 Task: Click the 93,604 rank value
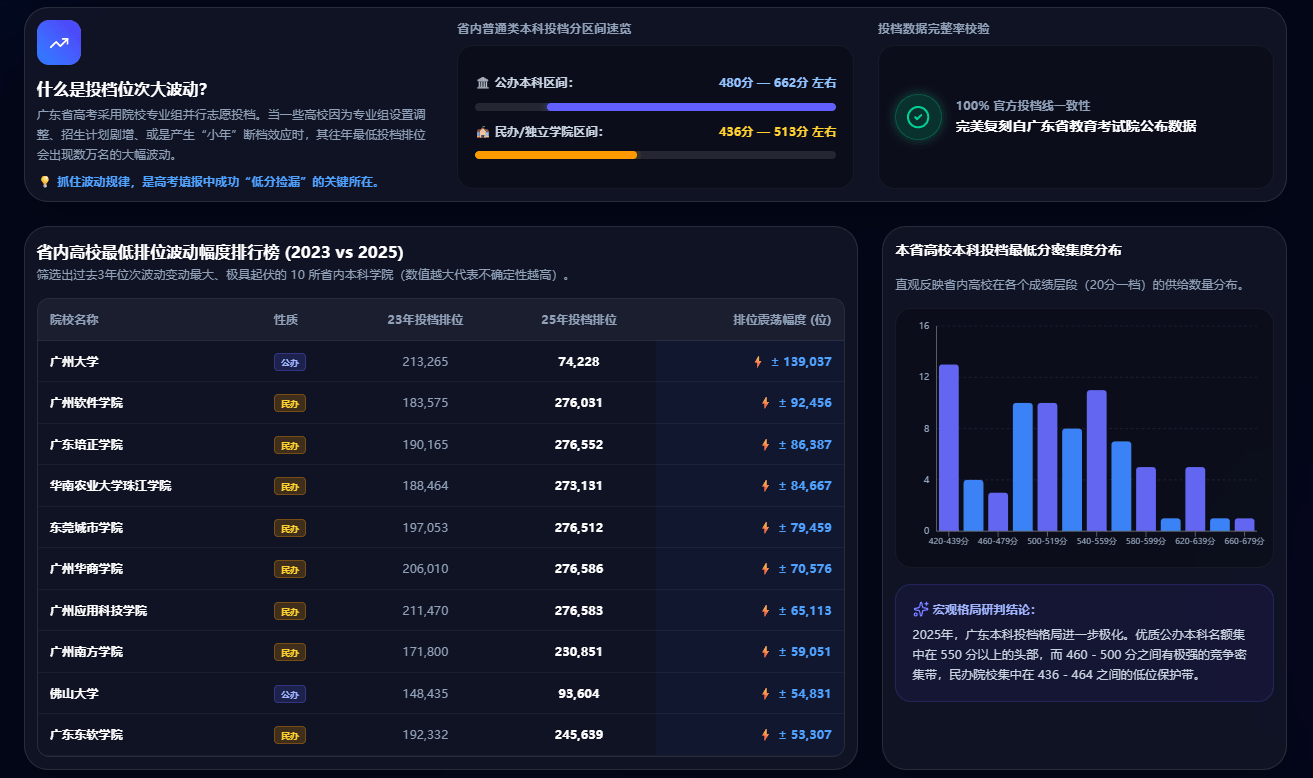pyautogui.click(x=579, y=694)
